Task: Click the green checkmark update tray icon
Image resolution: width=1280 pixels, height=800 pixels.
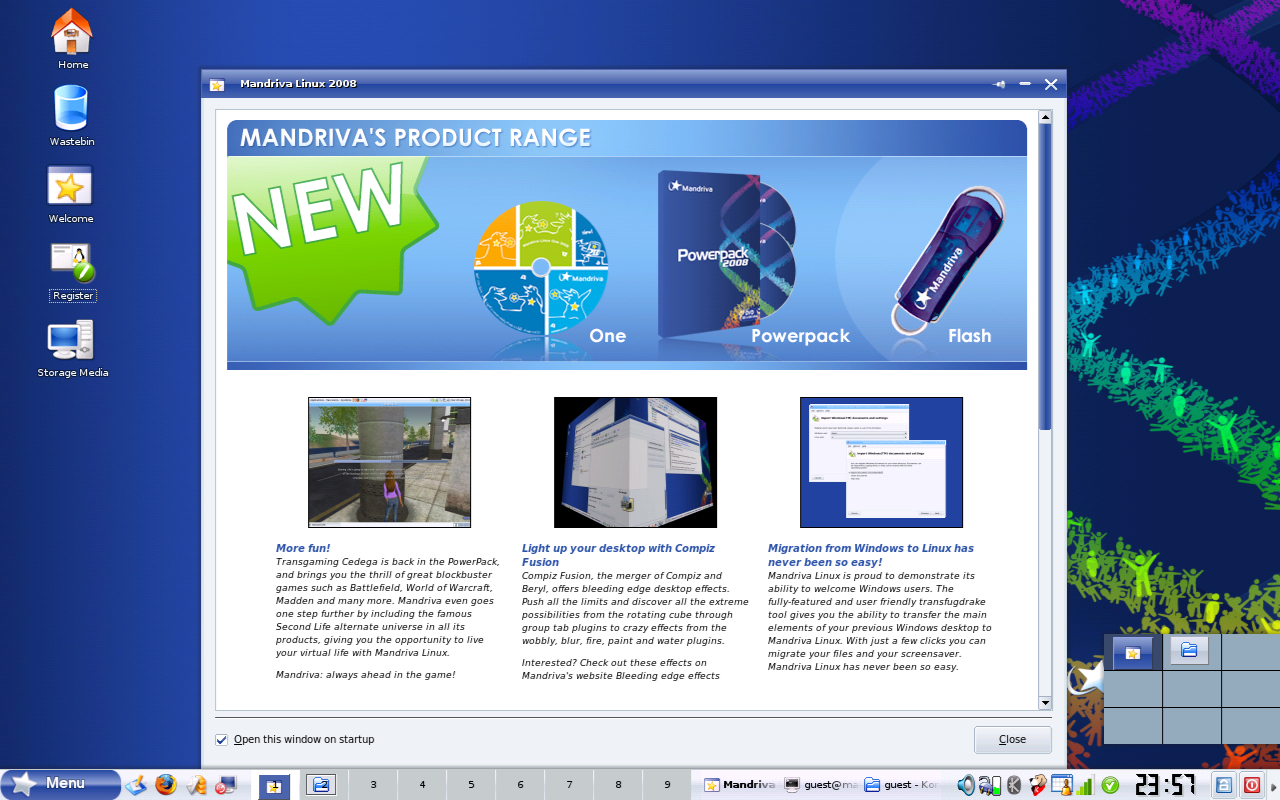Action: pos(1109,785)
